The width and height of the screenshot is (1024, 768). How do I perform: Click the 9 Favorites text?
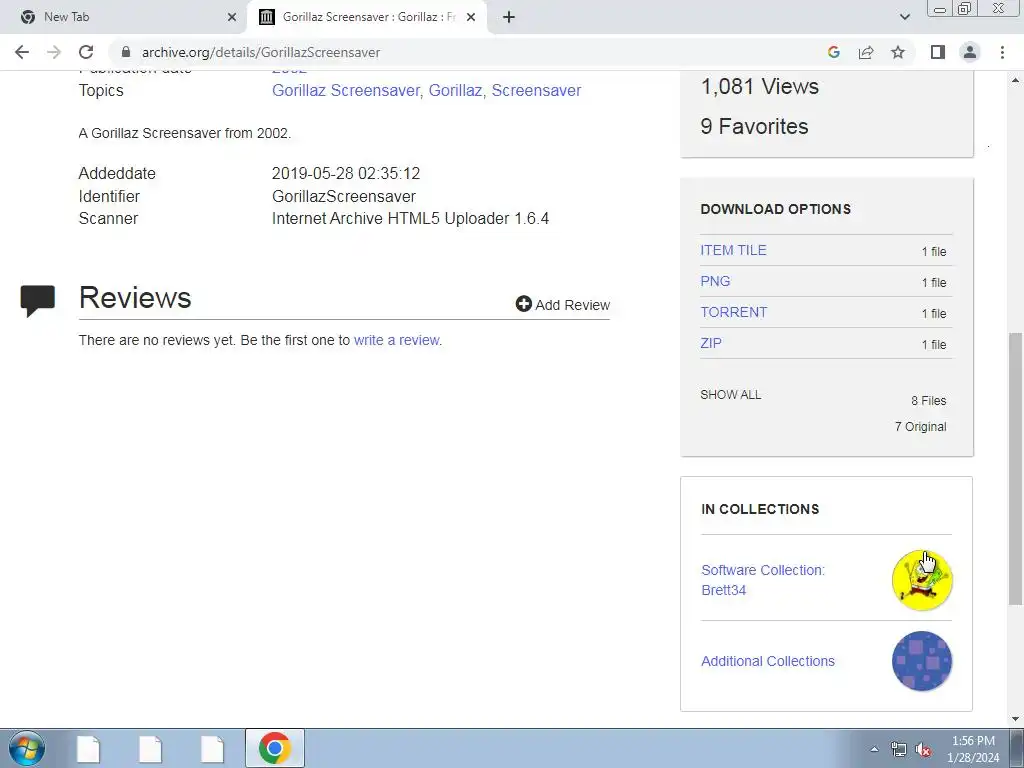pos(754,126)
